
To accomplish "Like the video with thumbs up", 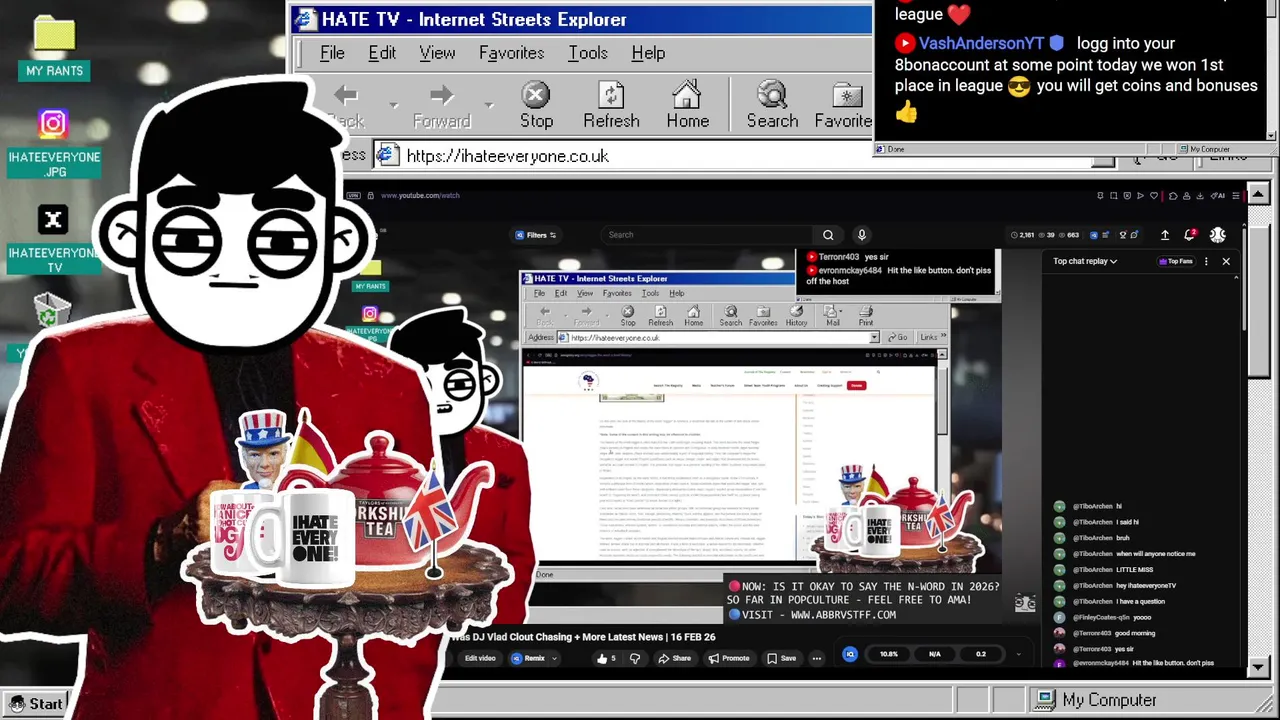I will pyautogui.click(x=605, y=658).
